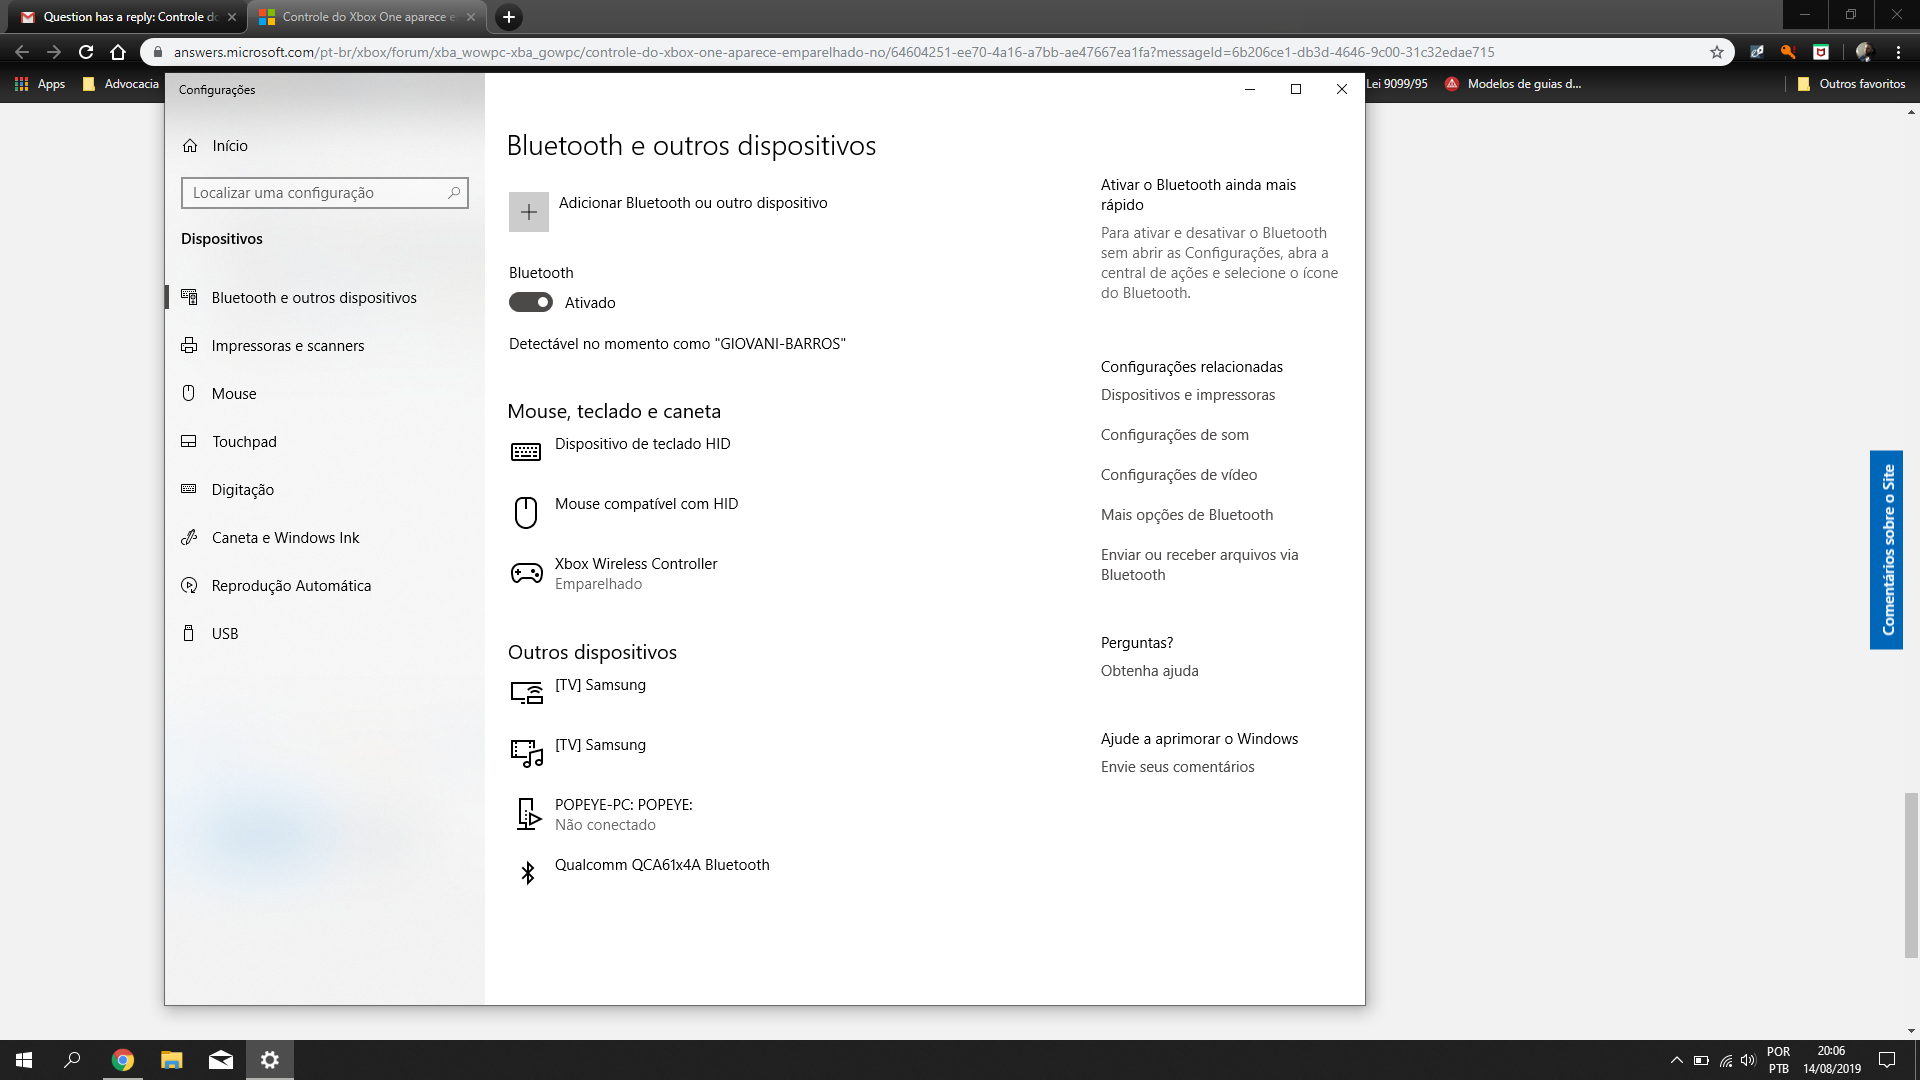Open Dispositivos e impressoras link

click(1188, 395)
